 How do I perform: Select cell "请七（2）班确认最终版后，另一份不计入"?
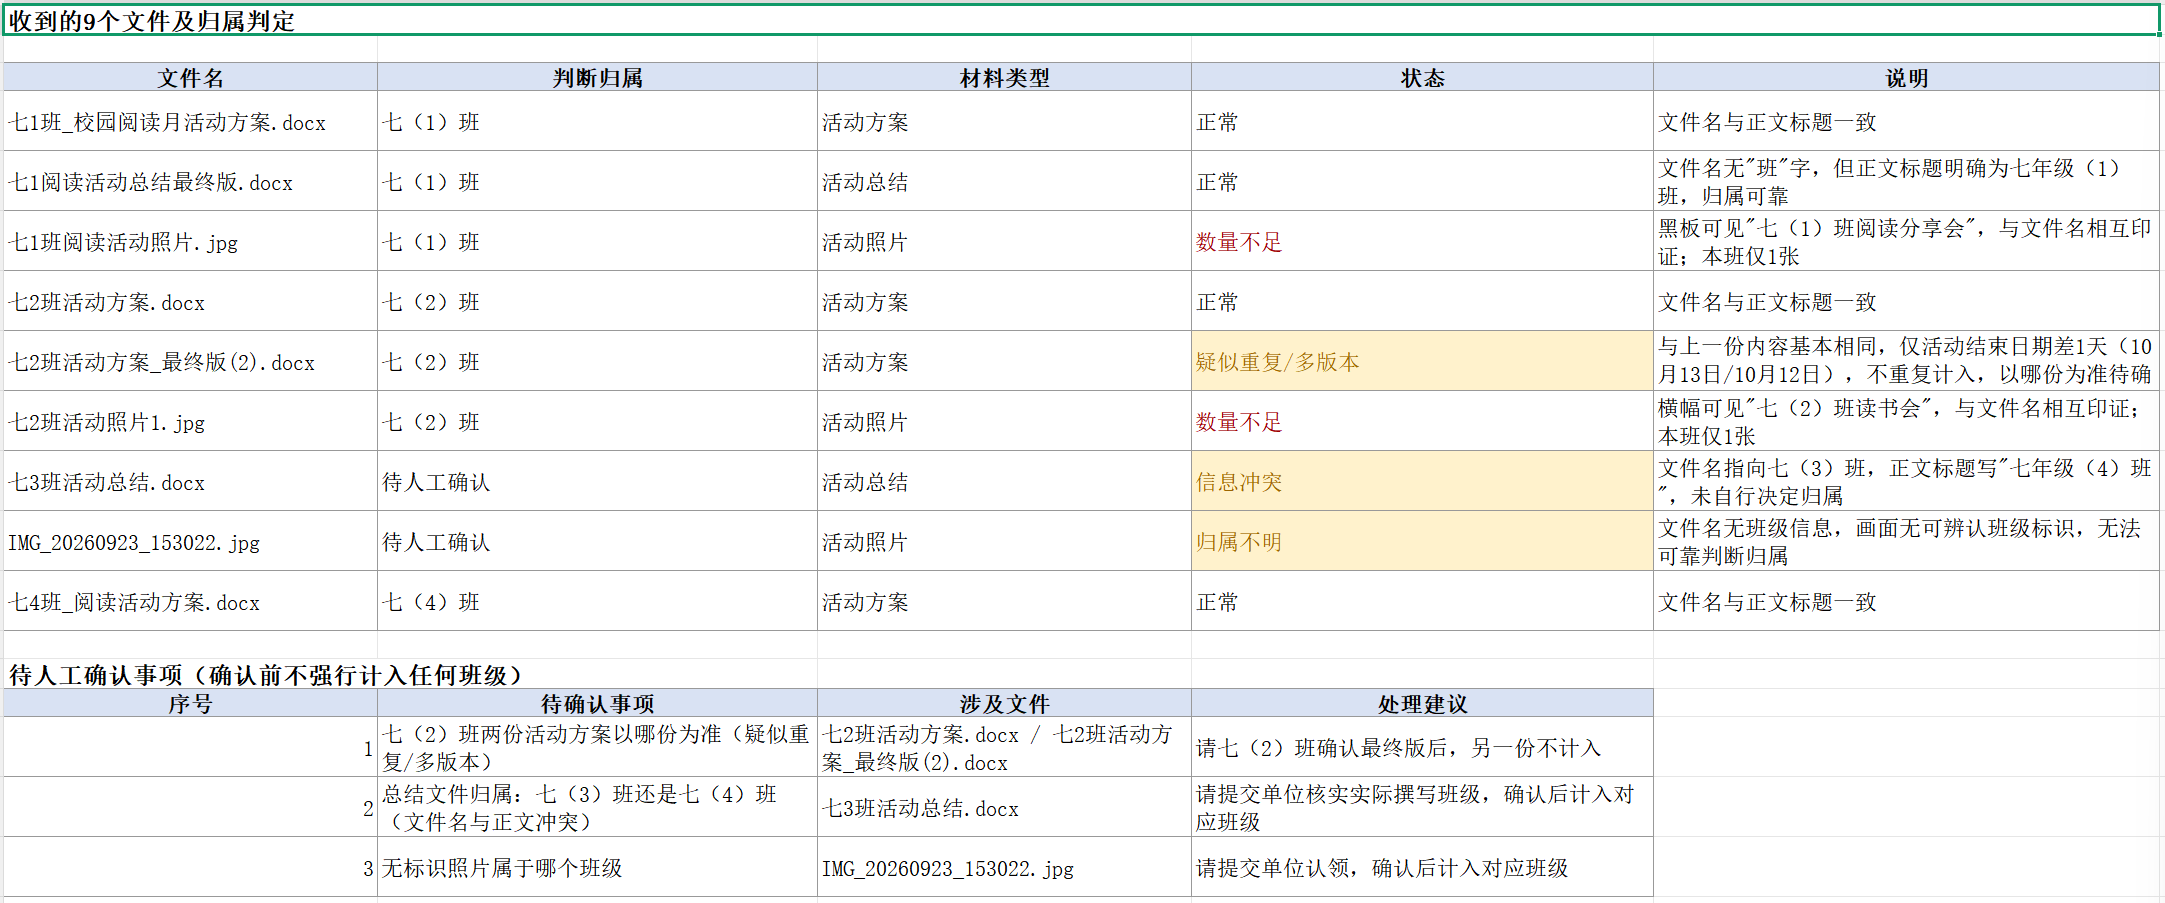pyautogui.click(x=1422, y=747)
